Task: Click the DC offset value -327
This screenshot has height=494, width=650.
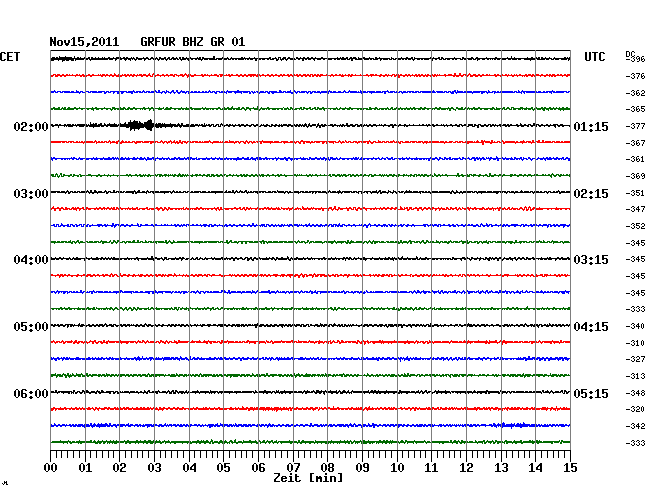Action: click(x=635, y=359)
